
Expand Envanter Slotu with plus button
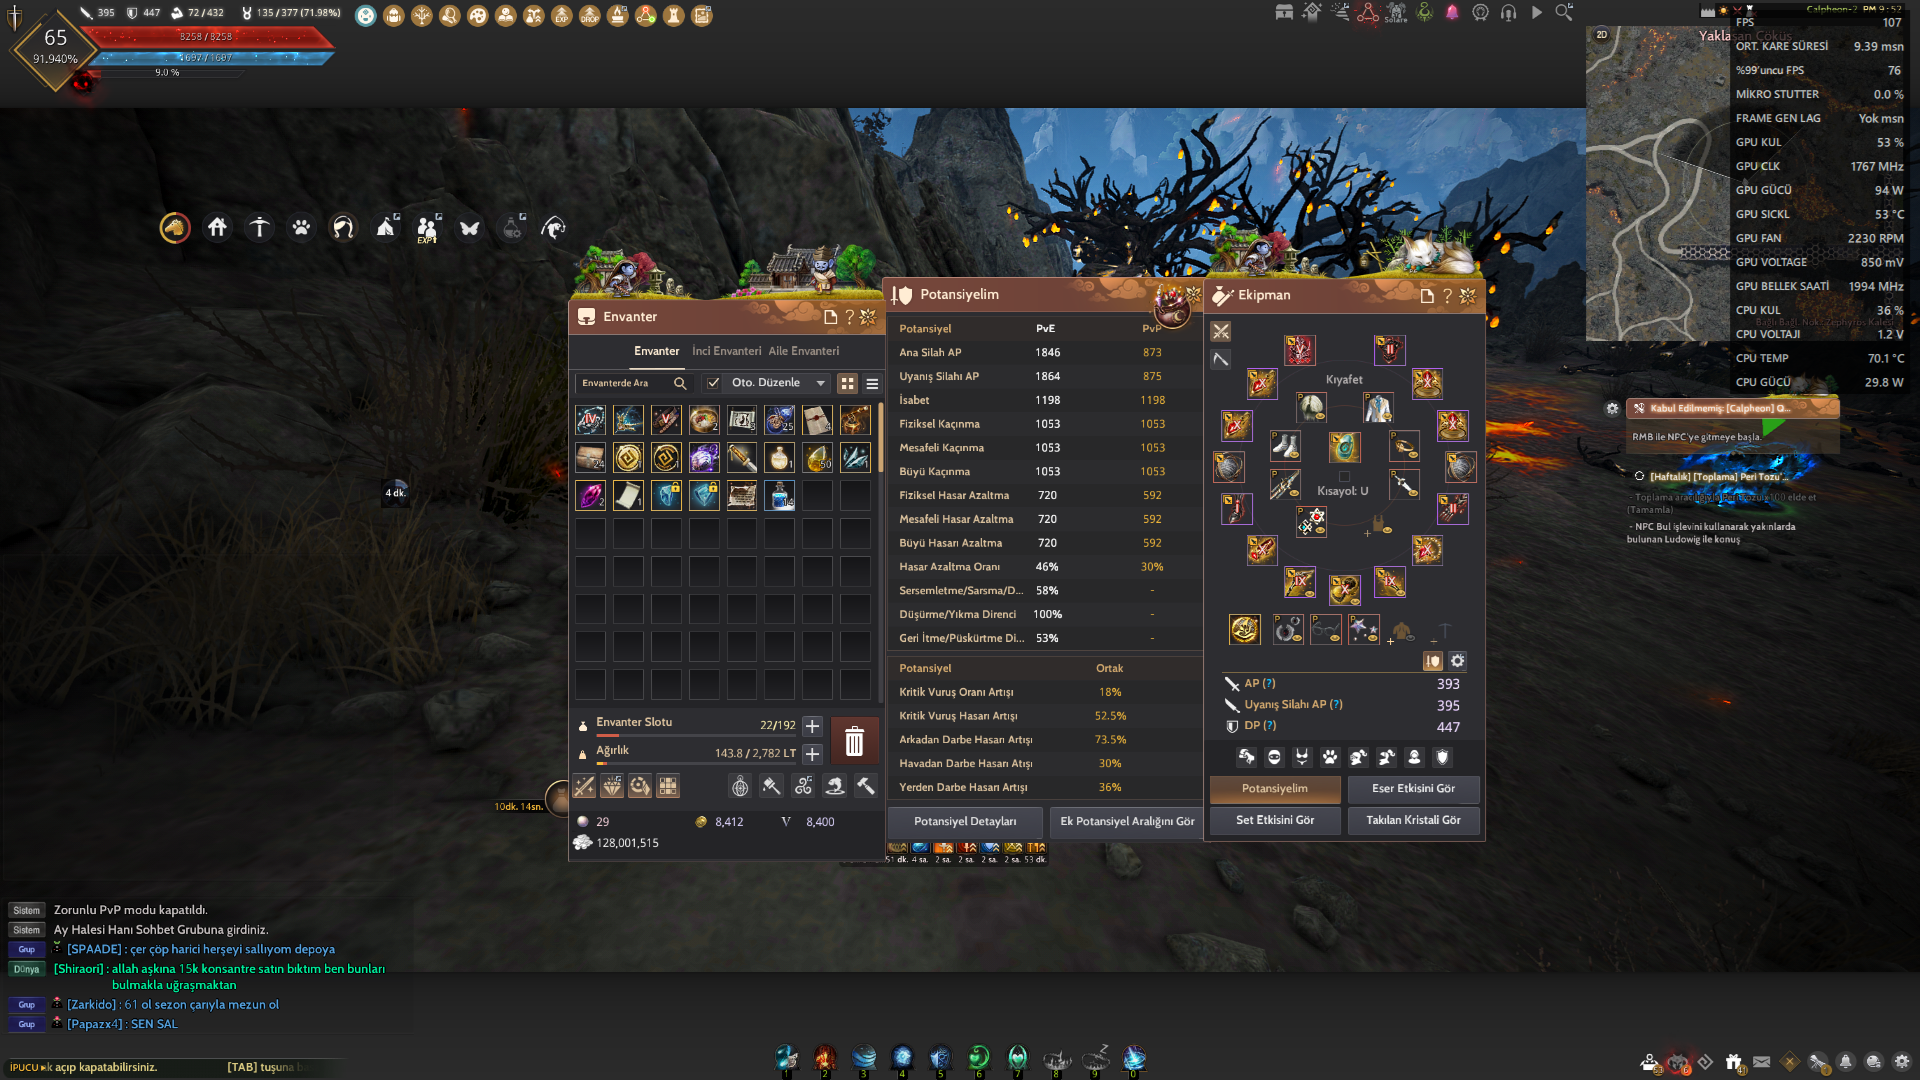(813, 726)
